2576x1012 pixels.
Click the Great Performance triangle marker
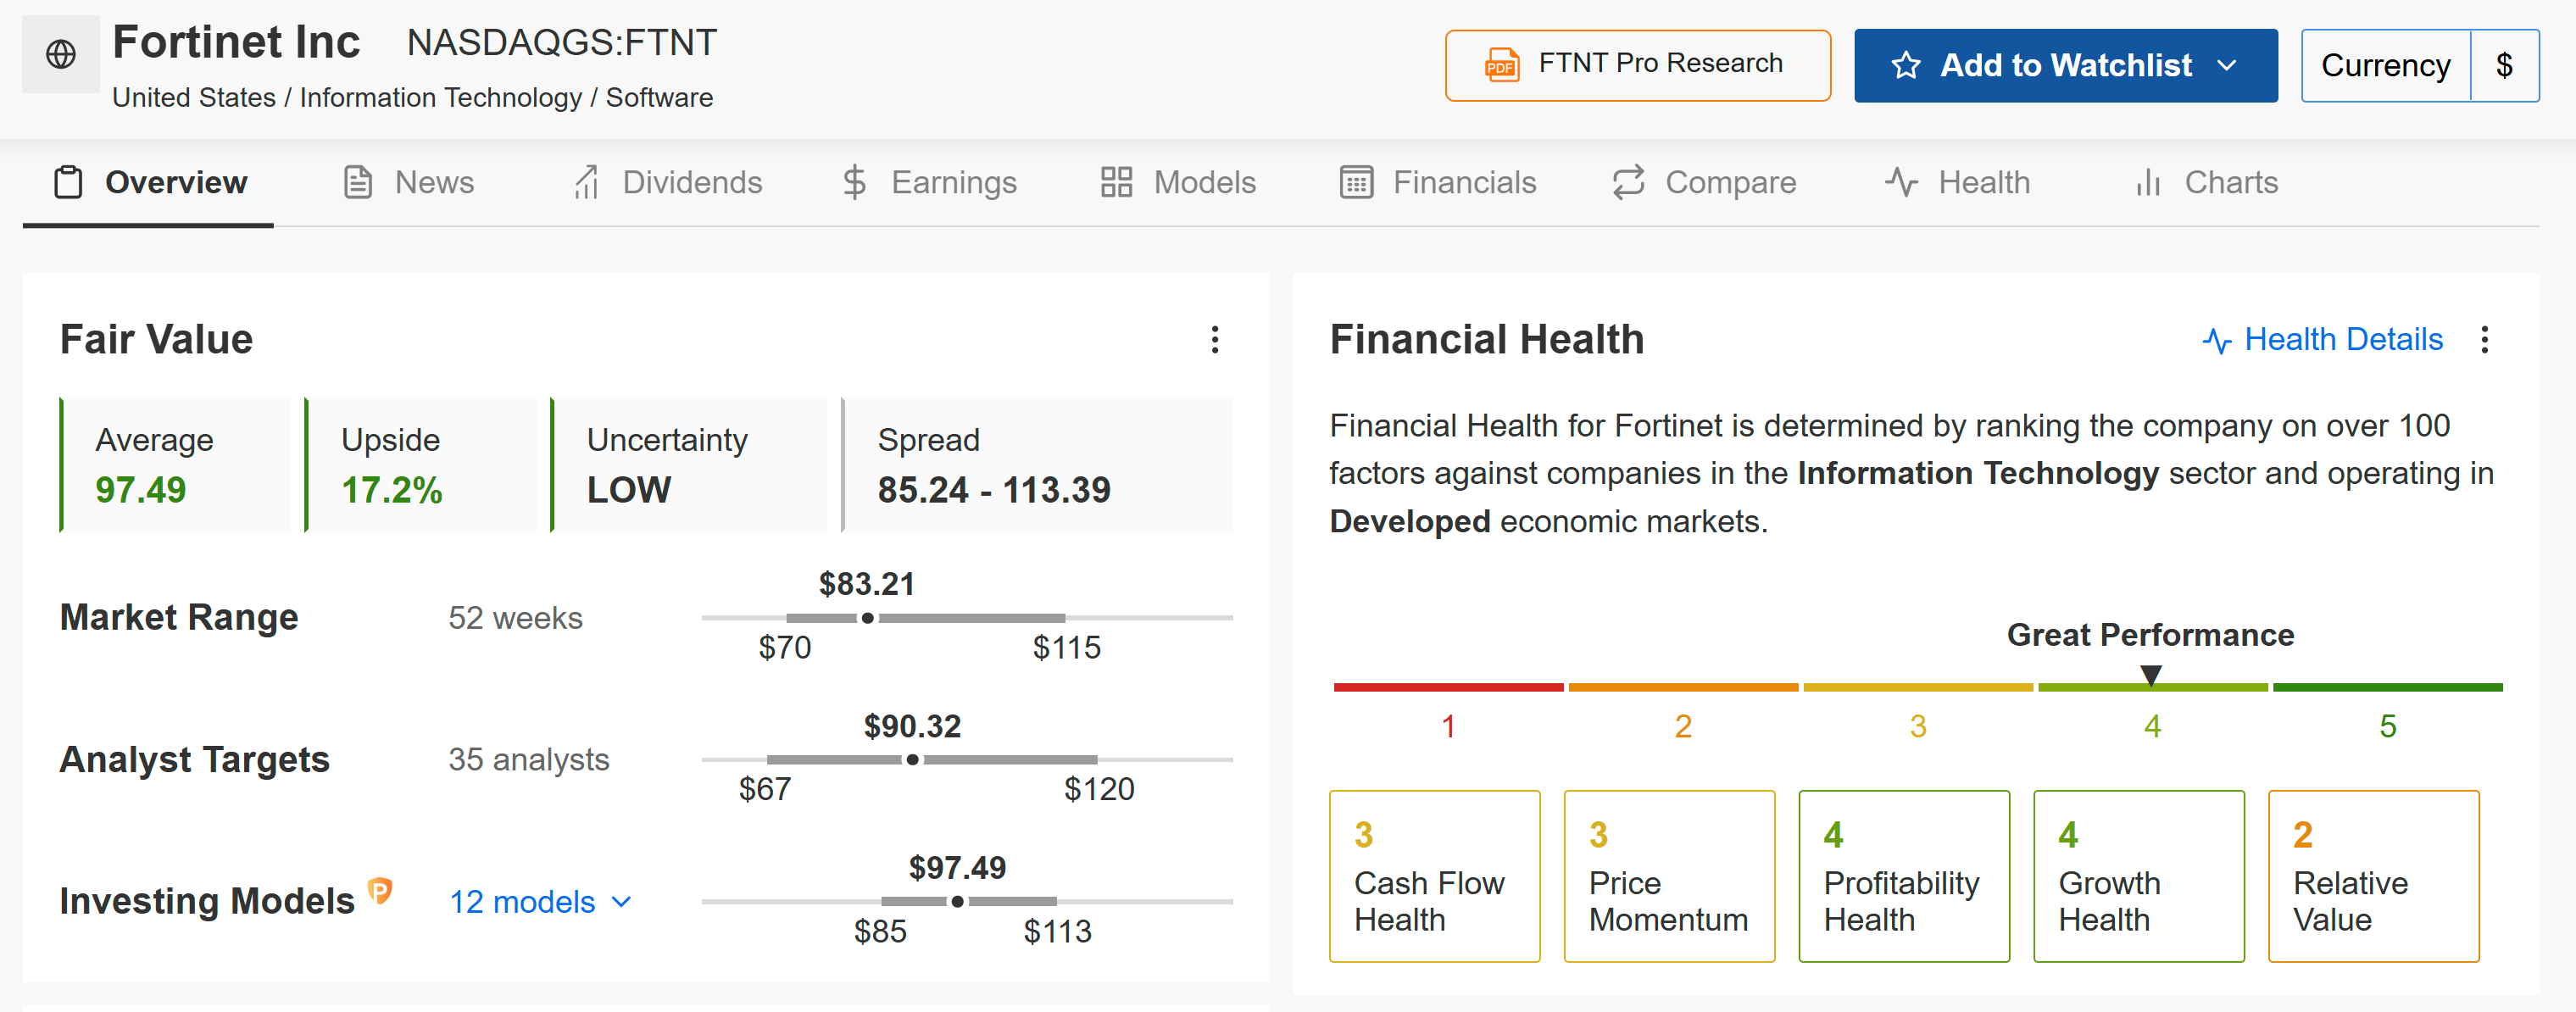pyautogui.click(x=2150, y=675)
